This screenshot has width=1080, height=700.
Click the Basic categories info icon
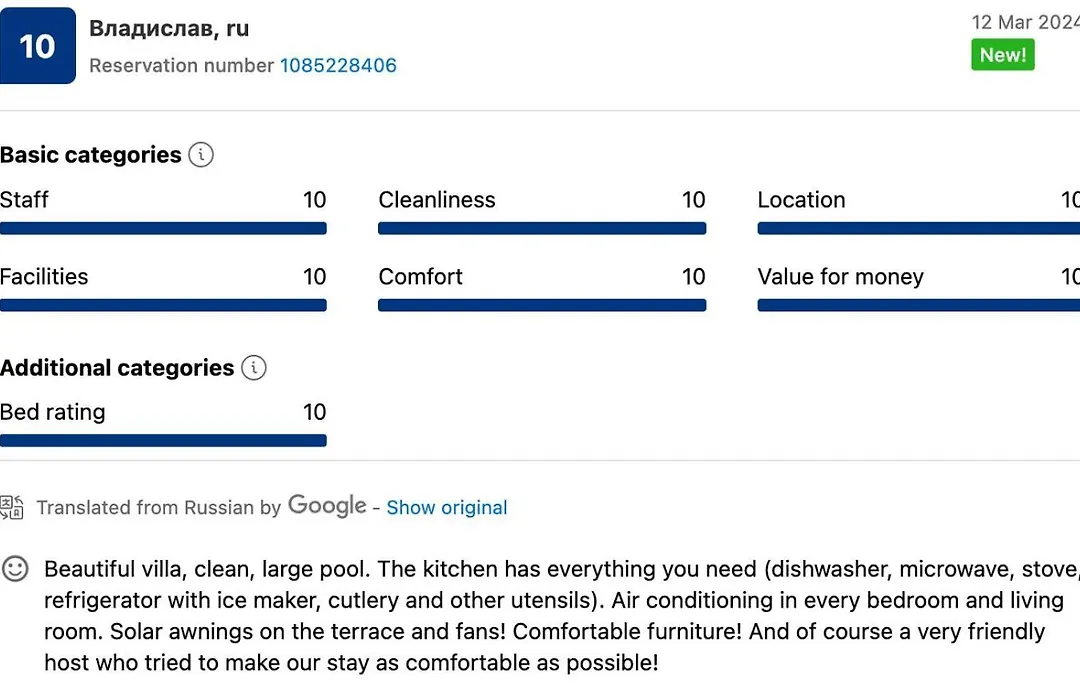point(201,154)
